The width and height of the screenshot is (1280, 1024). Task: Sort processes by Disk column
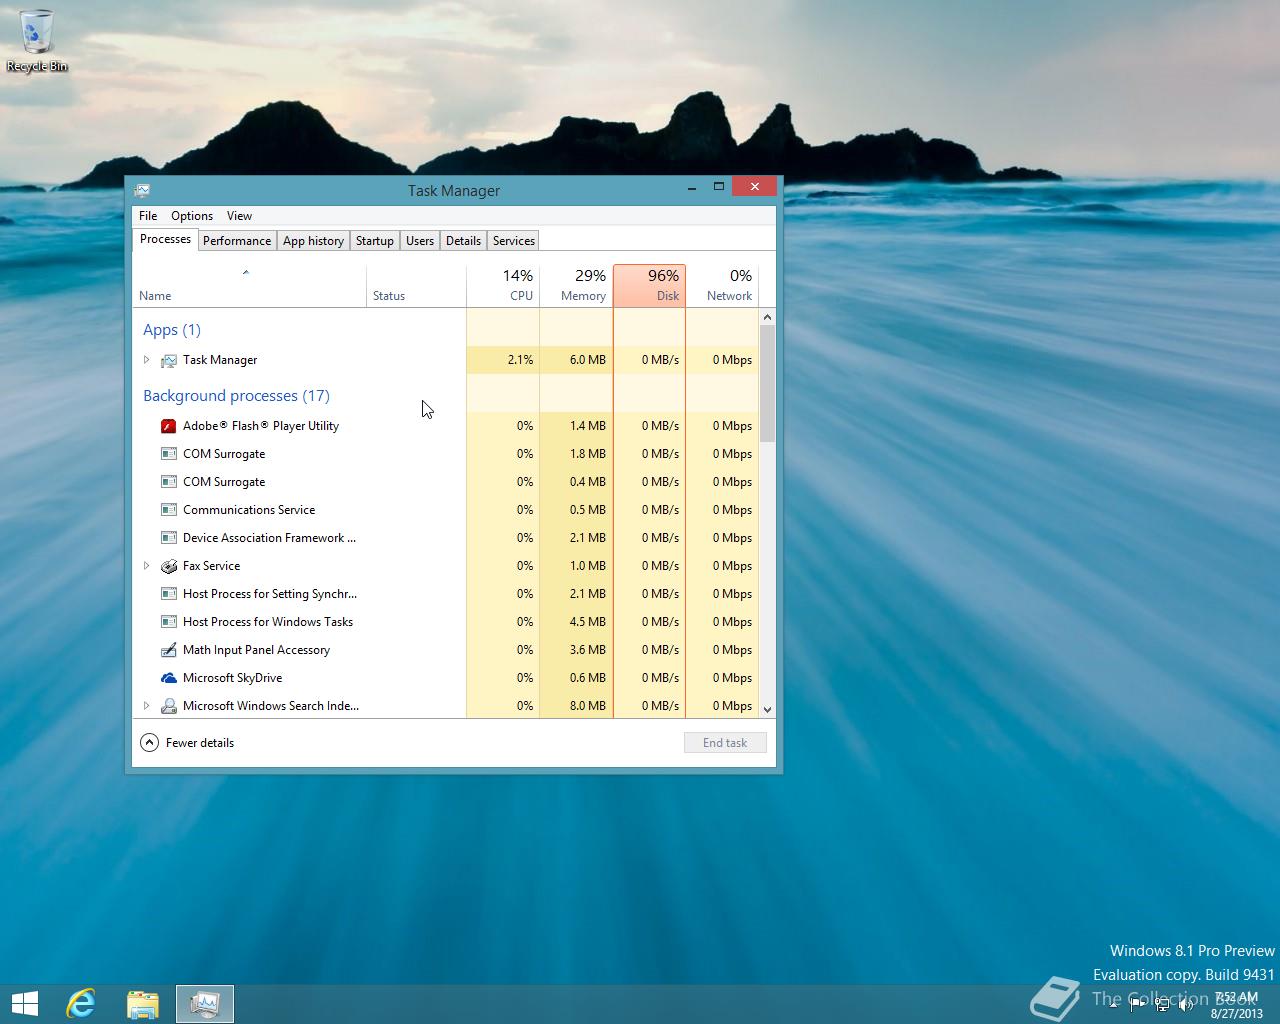tap(649, 286)
